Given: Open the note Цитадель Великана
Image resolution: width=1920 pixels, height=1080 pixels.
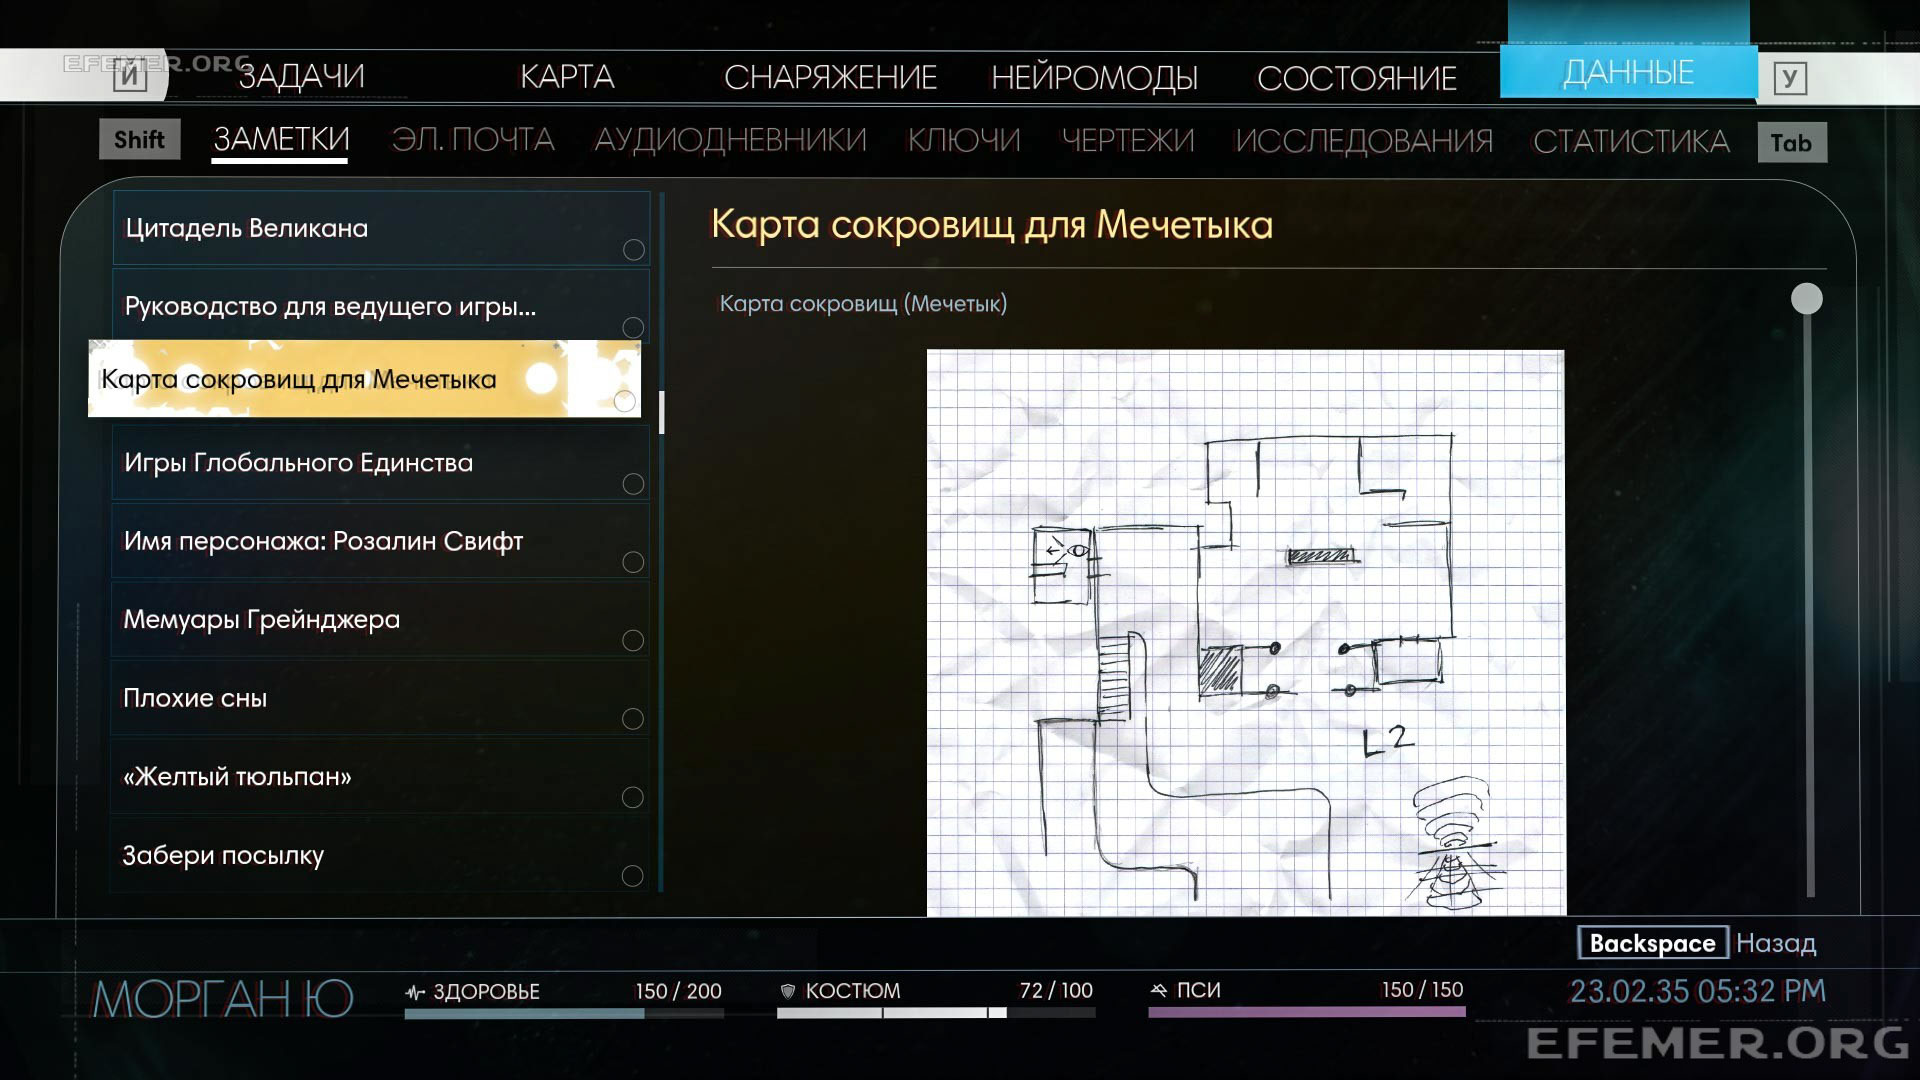Looking at the screenshot, I should click(381, 228).
